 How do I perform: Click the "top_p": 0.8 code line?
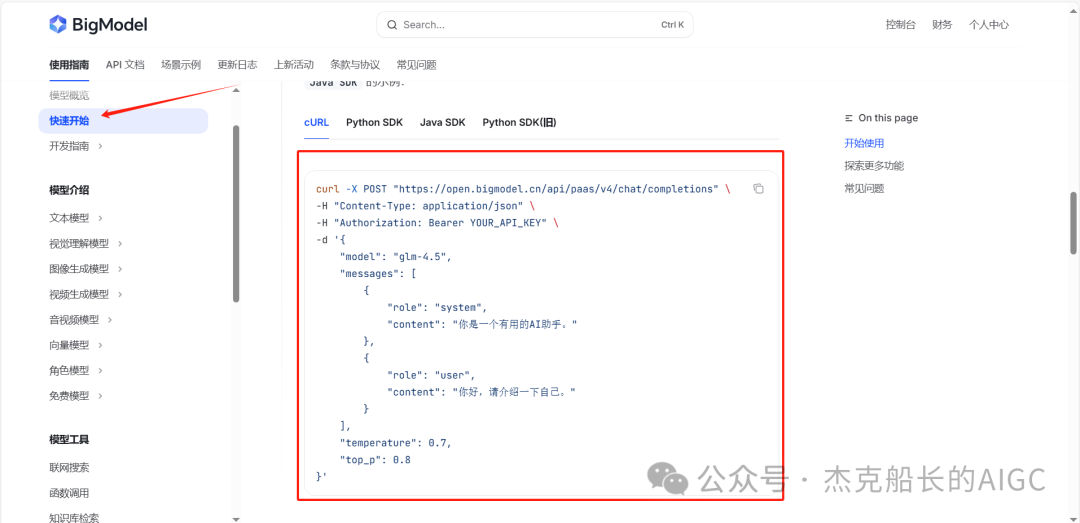(x=375, y=460)
